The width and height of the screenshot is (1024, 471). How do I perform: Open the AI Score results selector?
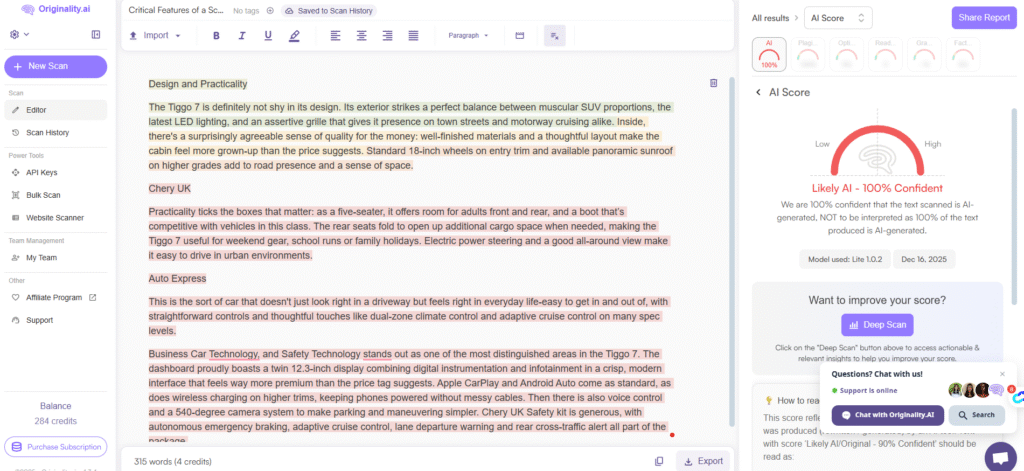839,17
